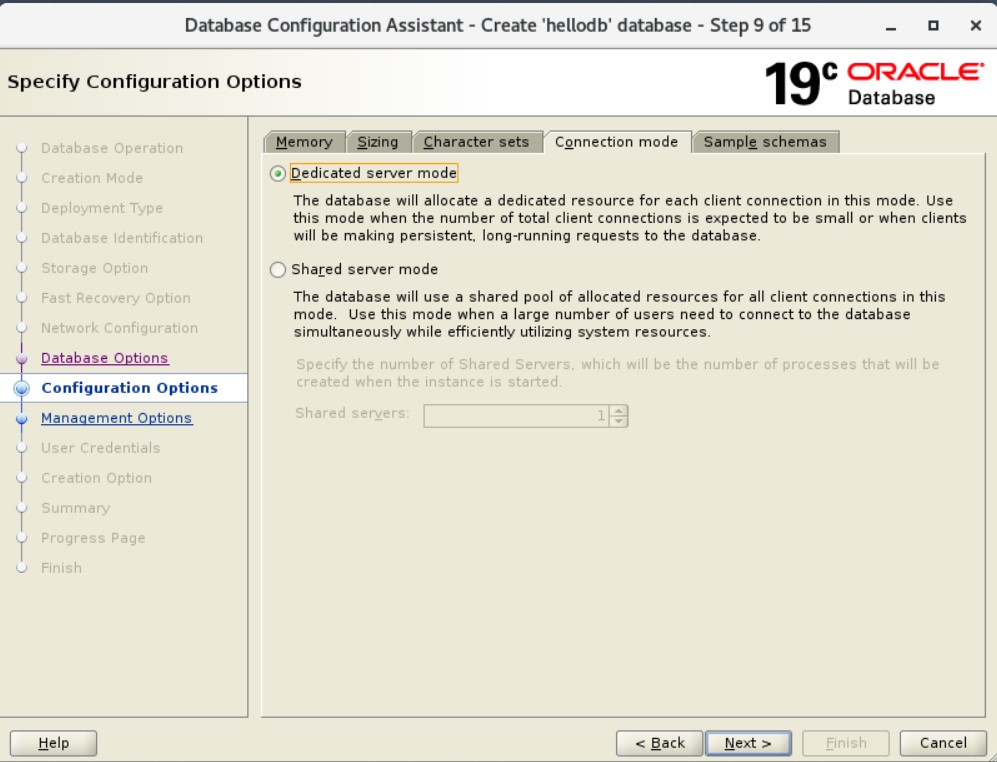Switch to Character sets tab
Screen dimensions: 997x762
(x=476, y=142)
